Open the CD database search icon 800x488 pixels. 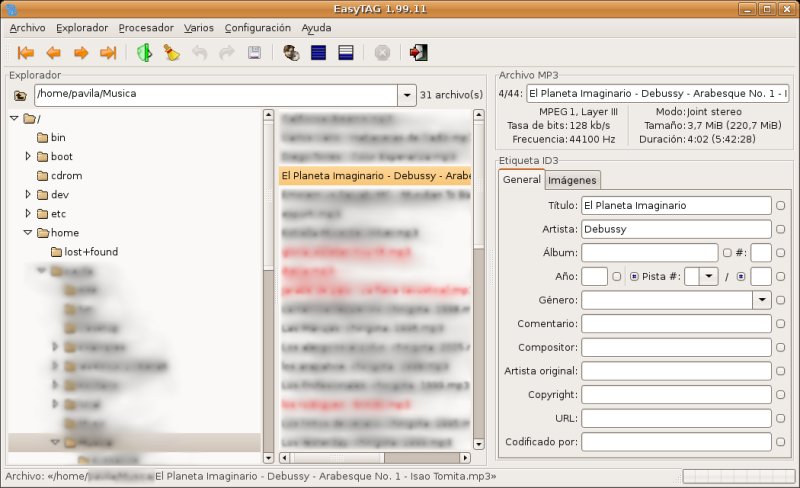(291, 53)
